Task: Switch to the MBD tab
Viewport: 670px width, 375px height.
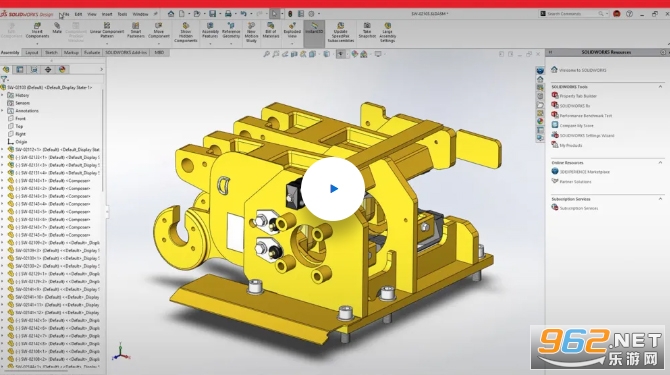Action: pyautogui.click(x=159, y=53)
